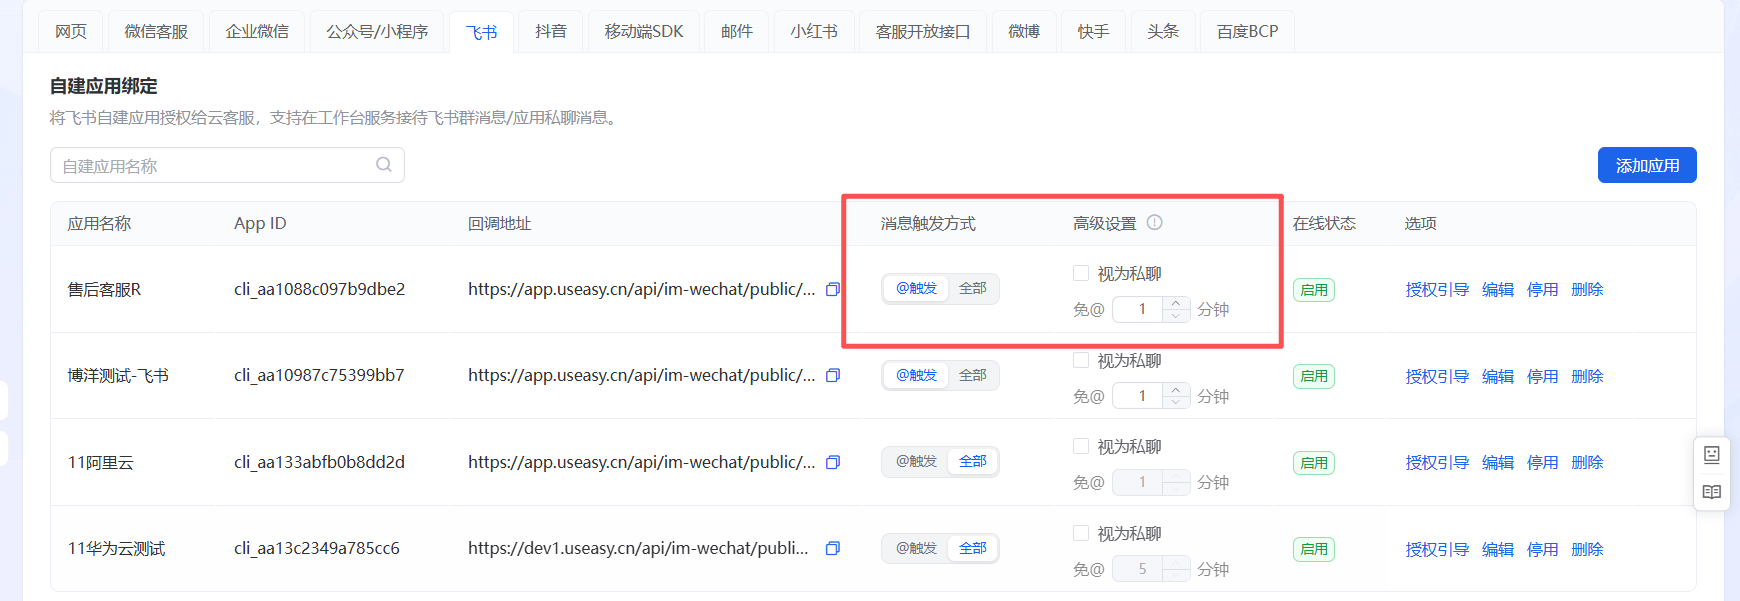Click the 添加应用 button
The height and width of the screenshot is (601, 1740).
(x=1647, y=165)
